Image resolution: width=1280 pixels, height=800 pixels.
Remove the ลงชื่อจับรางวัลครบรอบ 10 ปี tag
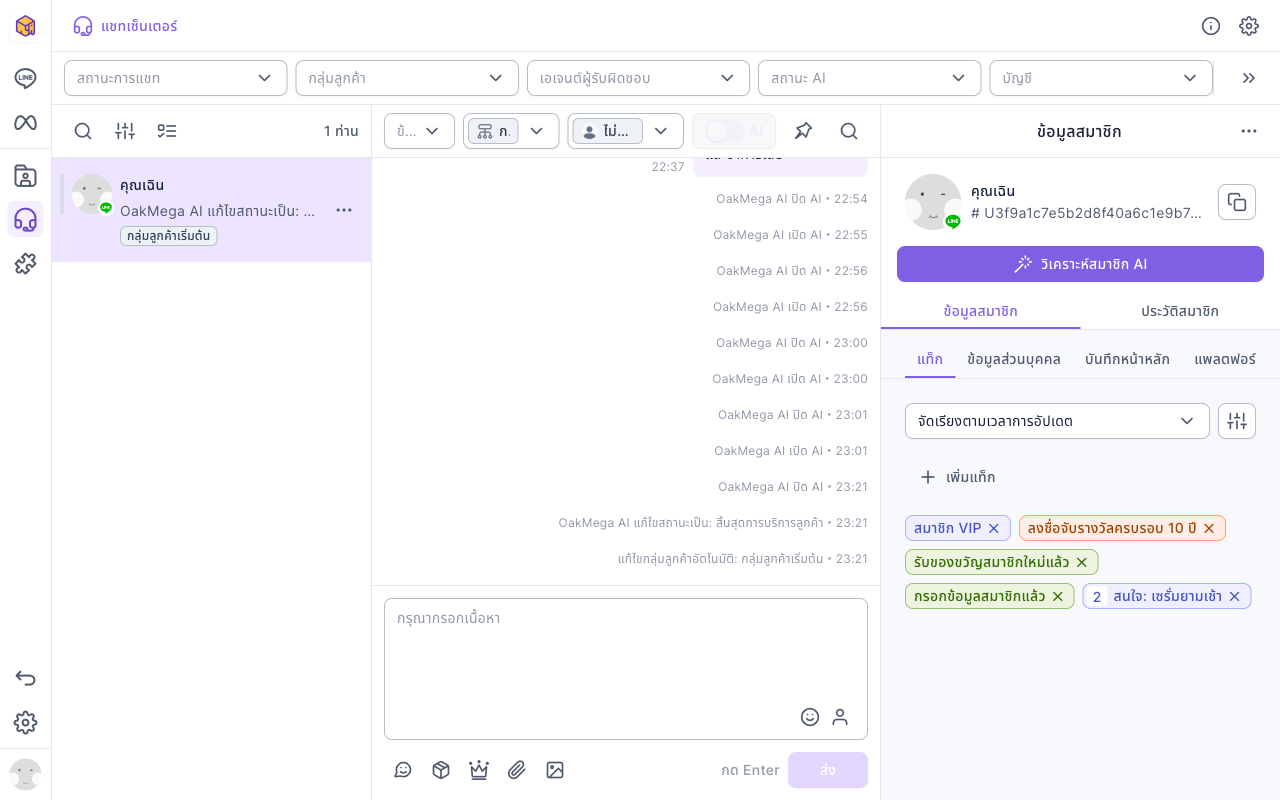pos(1209,528)
